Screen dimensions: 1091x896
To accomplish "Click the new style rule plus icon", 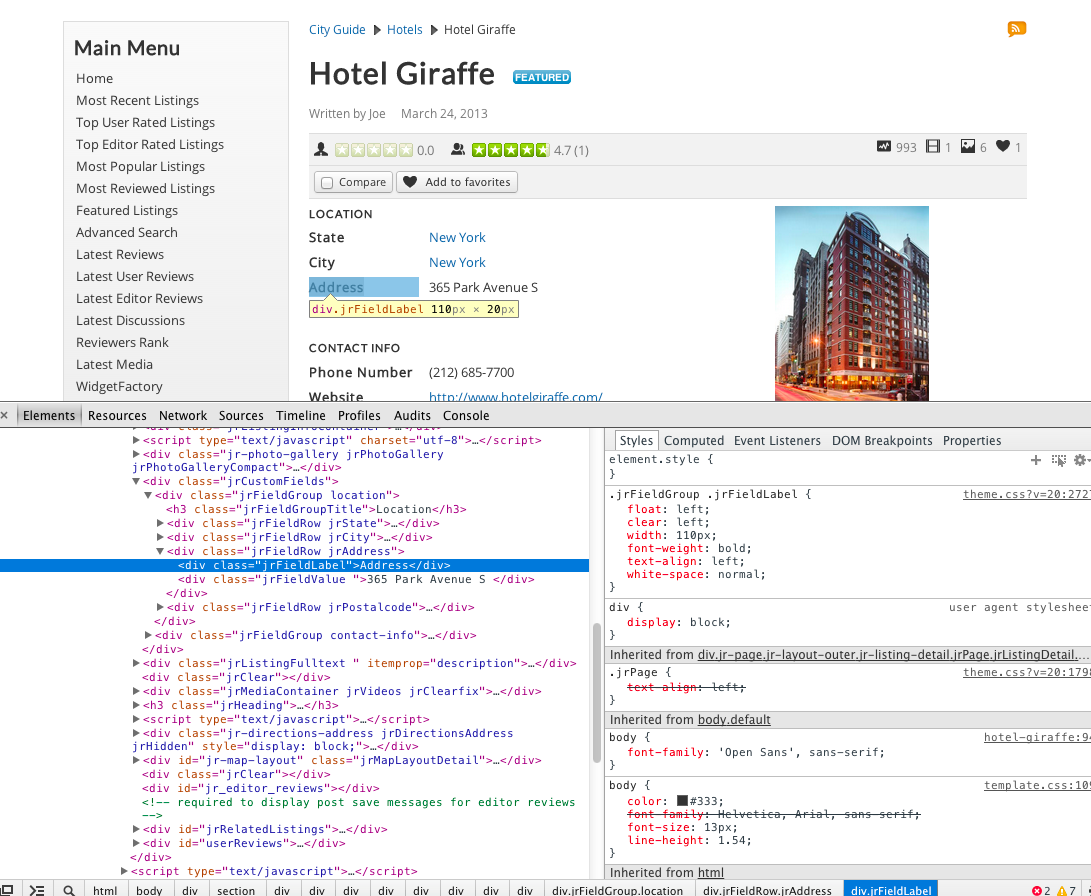I will click(x=1036, y=460).
